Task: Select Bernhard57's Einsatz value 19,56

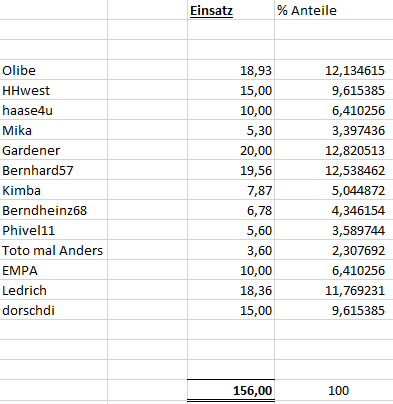Action: coord(231,170)
